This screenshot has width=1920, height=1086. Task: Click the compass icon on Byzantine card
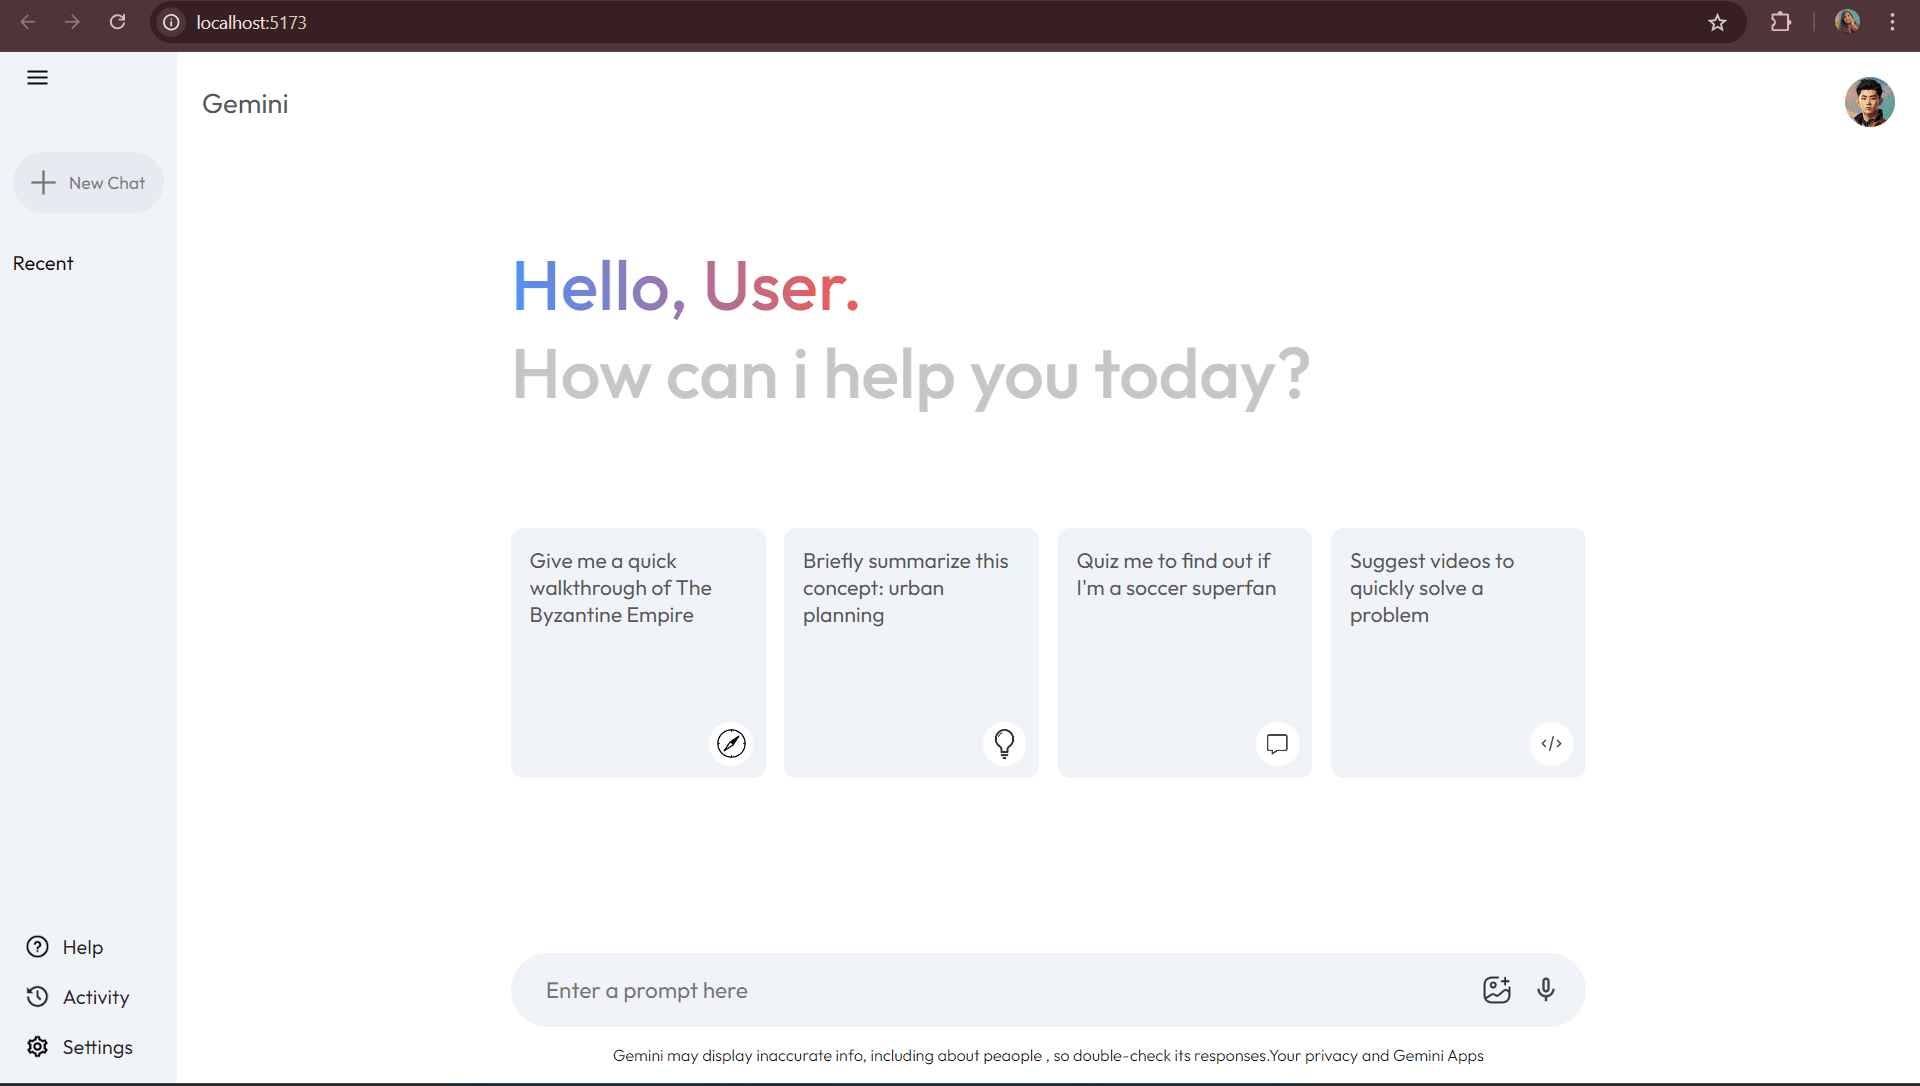tap(731, 744)
